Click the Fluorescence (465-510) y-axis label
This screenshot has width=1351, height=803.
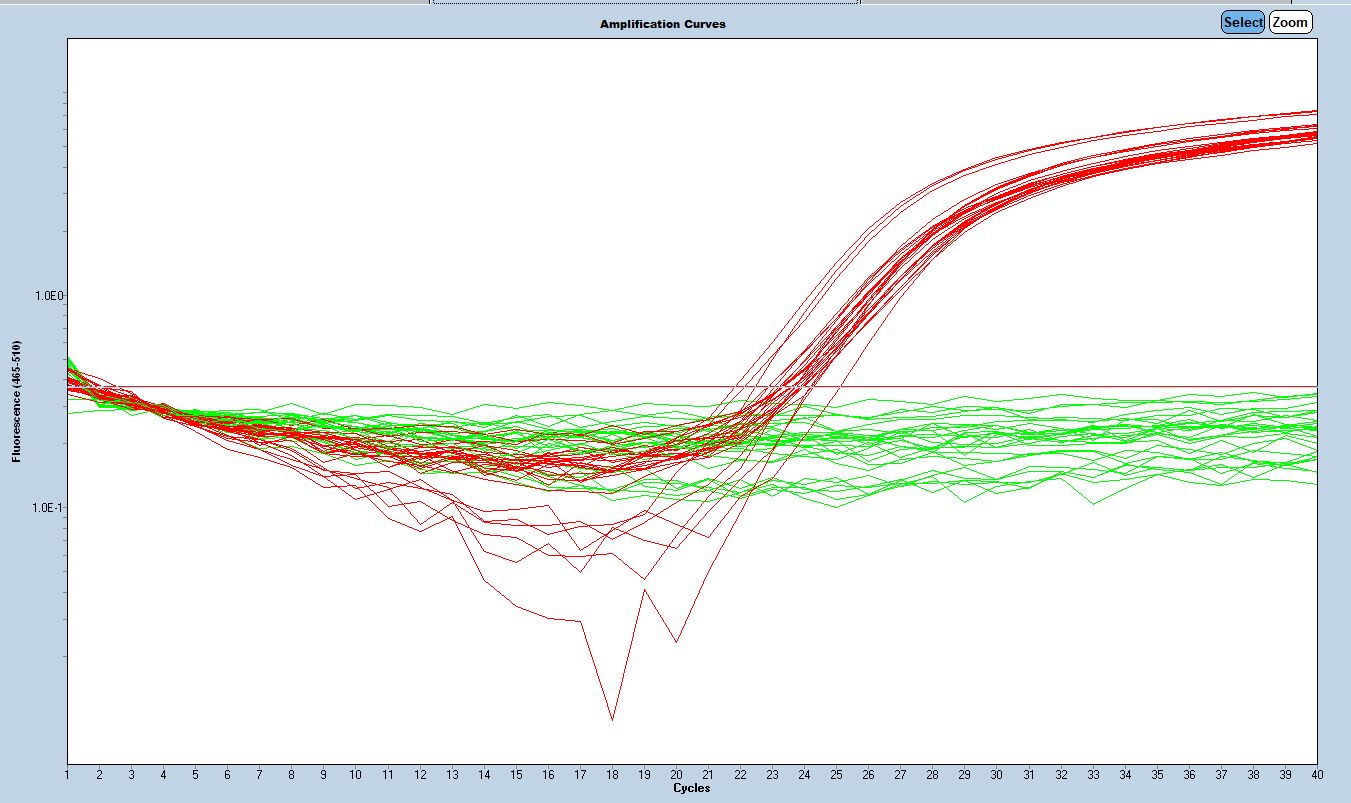[x=15, y=401]
